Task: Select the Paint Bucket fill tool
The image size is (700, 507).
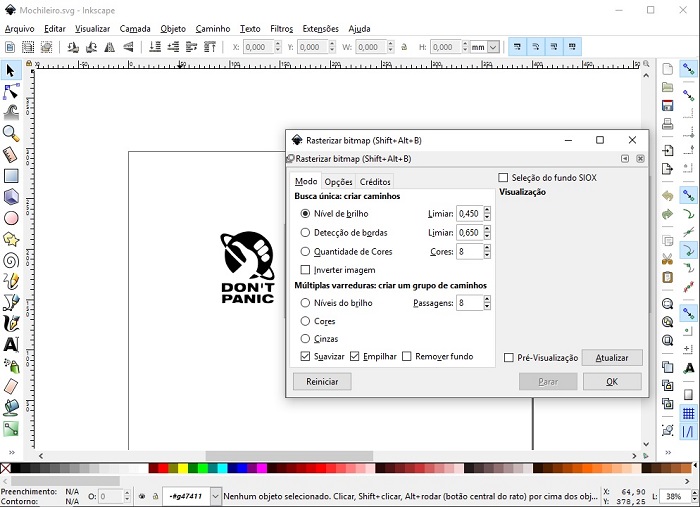Action: 11,407
